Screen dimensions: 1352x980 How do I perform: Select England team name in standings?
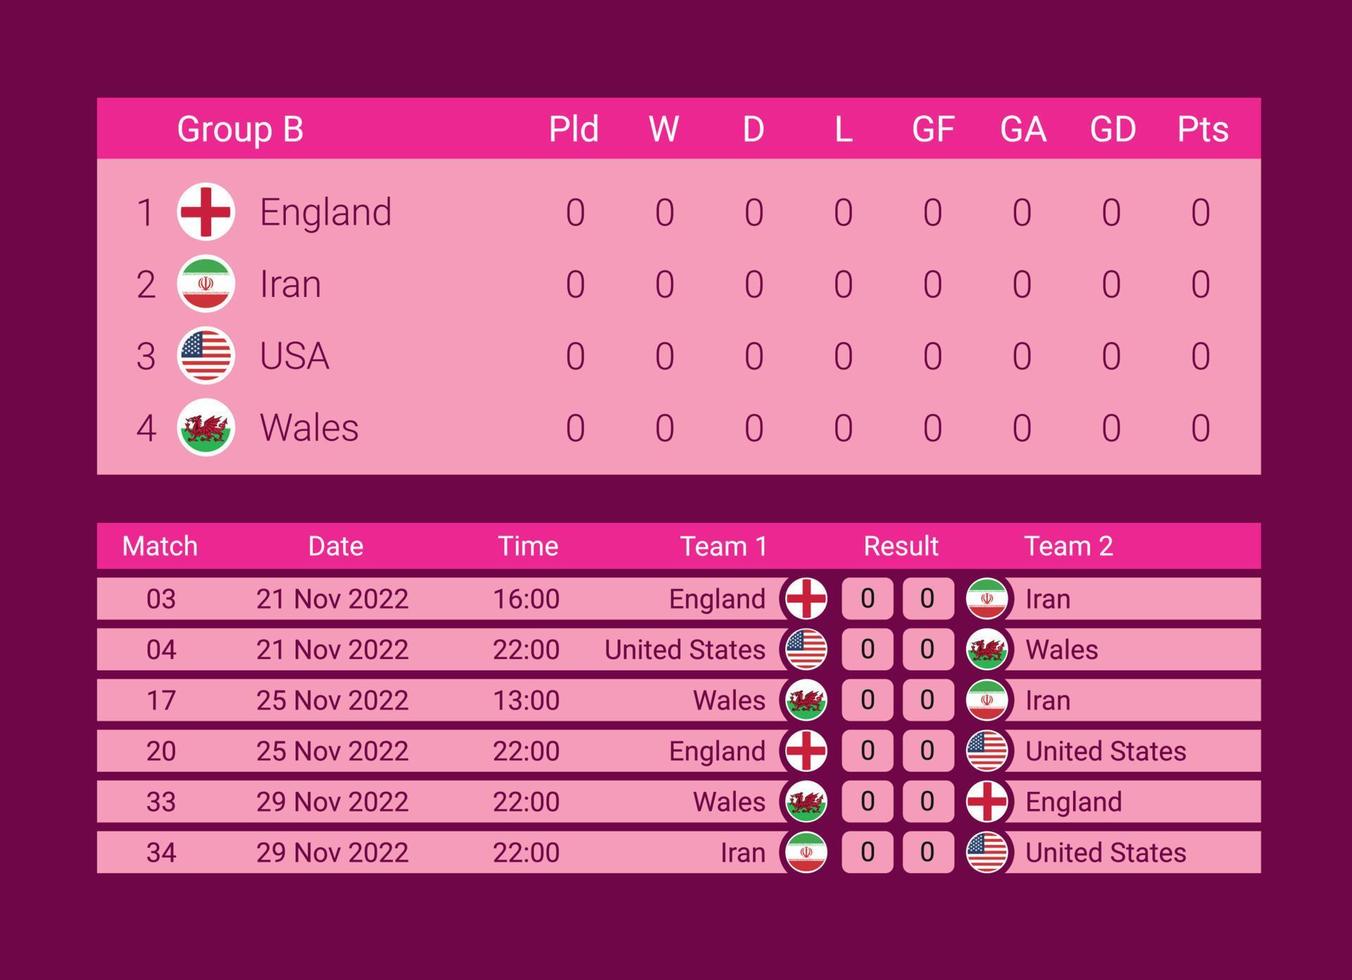tap(326, 212)
